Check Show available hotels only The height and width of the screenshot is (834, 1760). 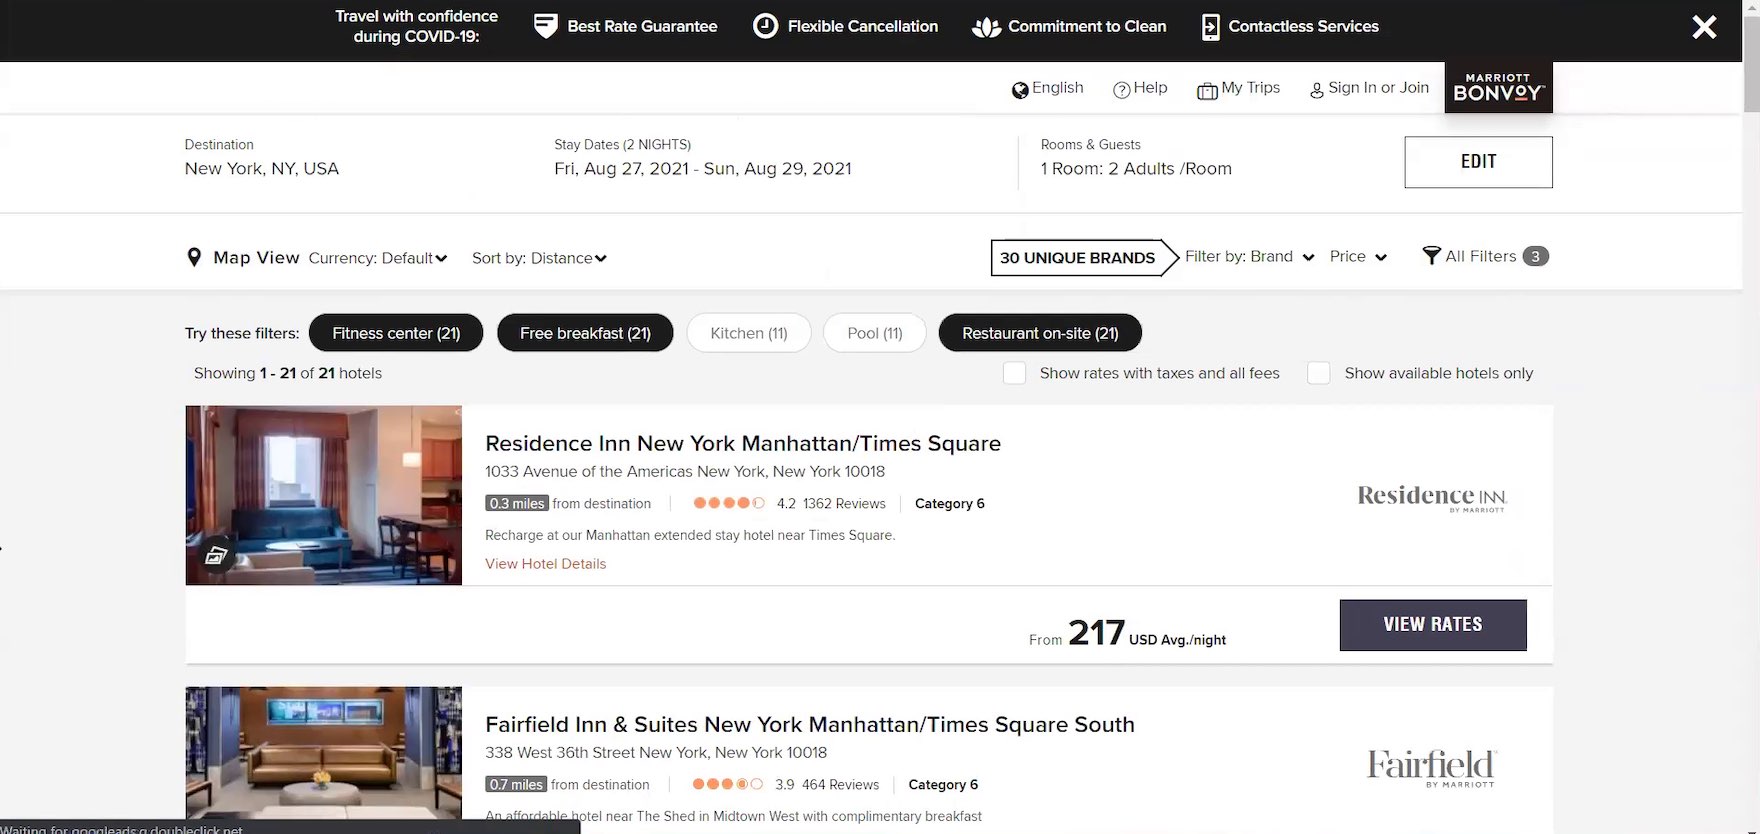pos(1319,373)
